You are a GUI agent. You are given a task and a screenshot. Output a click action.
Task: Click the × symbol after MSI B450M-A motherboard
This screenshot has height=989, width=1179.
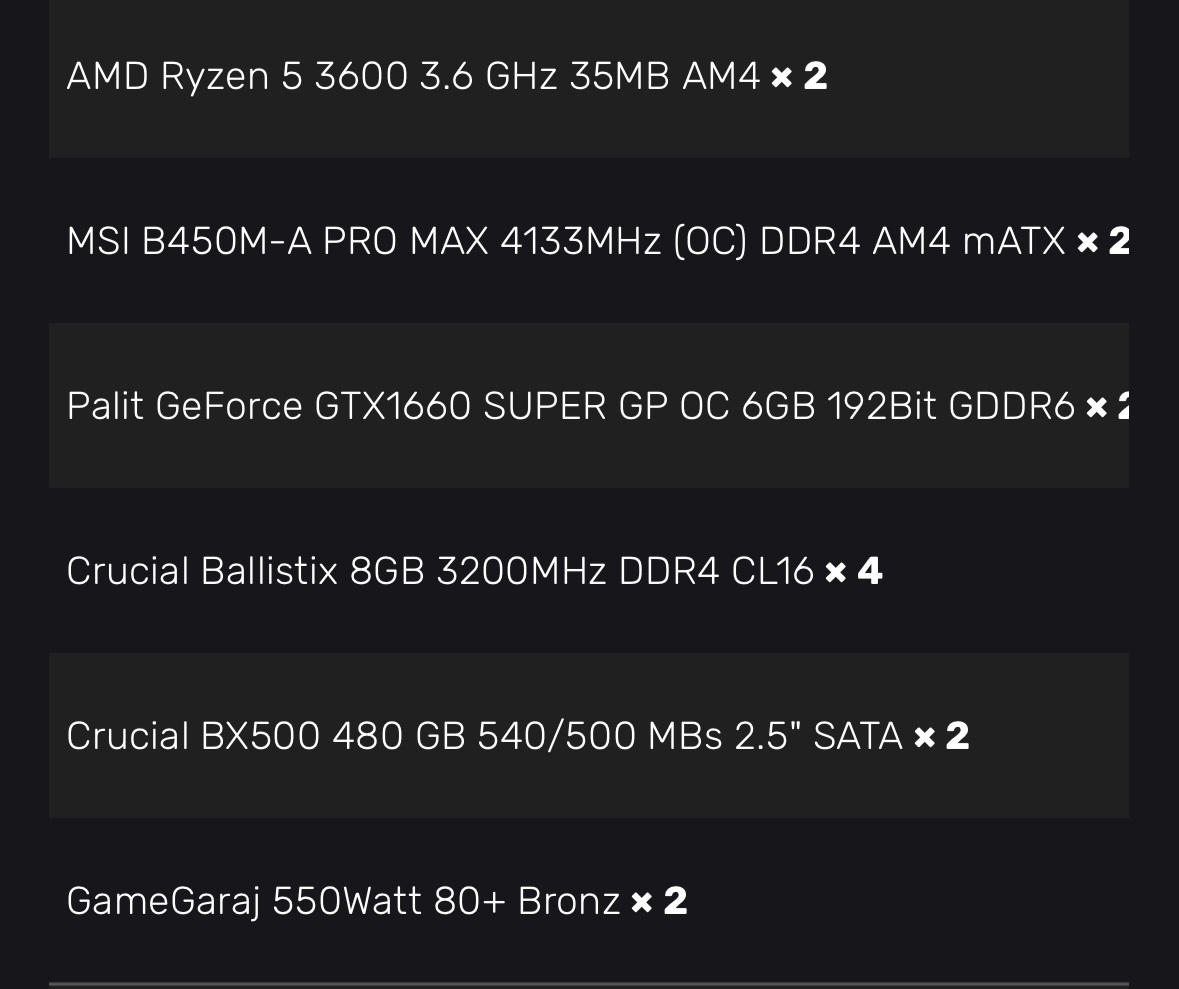(x=1087, y=242)
